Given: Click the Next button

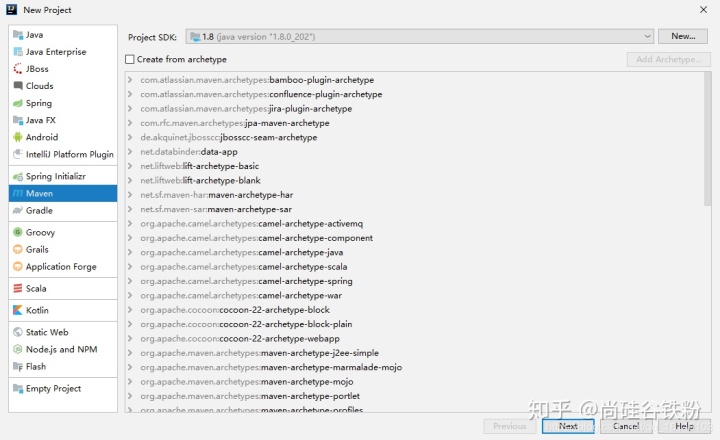Looking at the screenshot, I should point(568,426).
